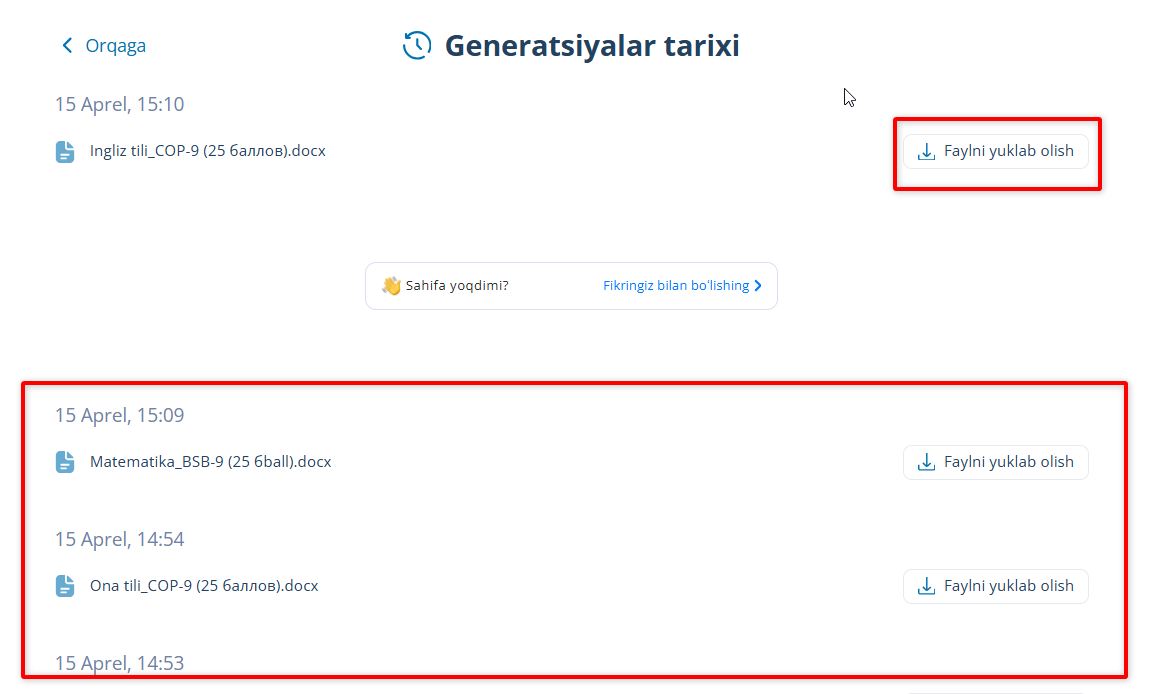The height and width of the screenshot is (694, 1154).
Task: Click the Ingliz tili document file icon
Action: pos(65,152)
